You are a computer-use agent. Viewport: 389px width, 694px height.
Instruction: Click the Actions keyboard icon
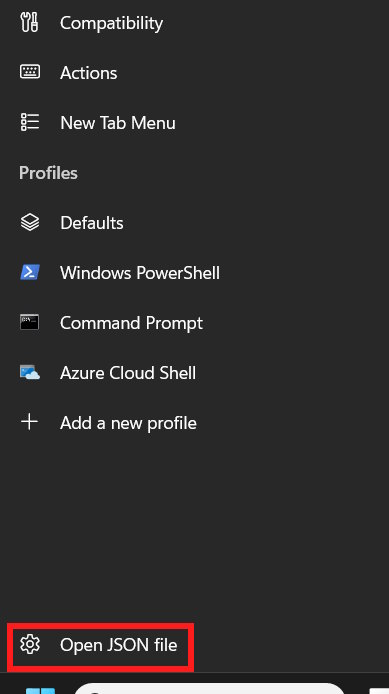[x=30, y=72]
